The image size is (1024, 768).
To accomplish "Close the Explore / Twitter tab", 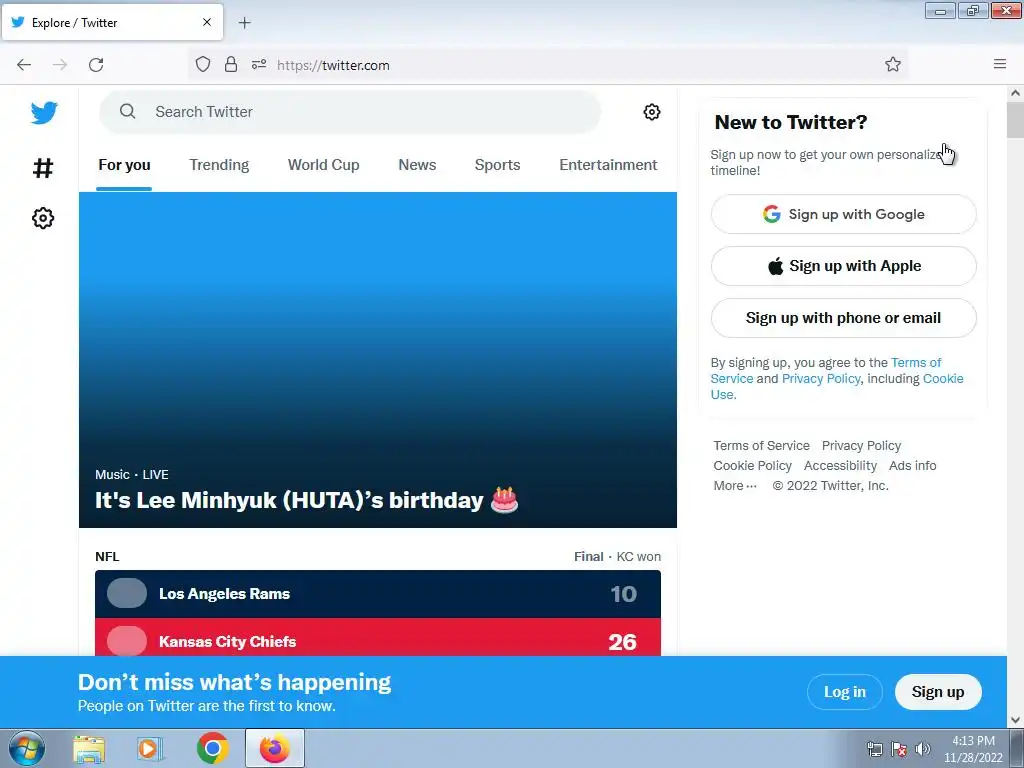I will [x=206, y=22].
